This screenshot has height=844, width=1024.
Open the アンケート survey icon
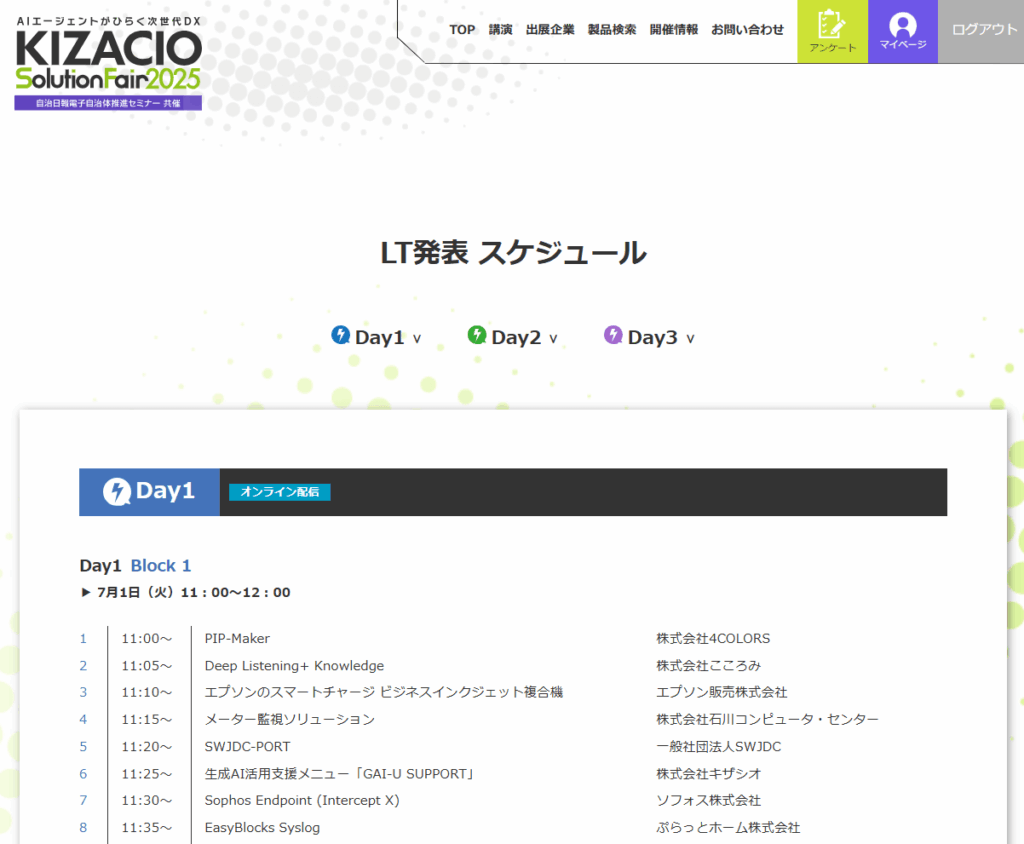point(832,31)
